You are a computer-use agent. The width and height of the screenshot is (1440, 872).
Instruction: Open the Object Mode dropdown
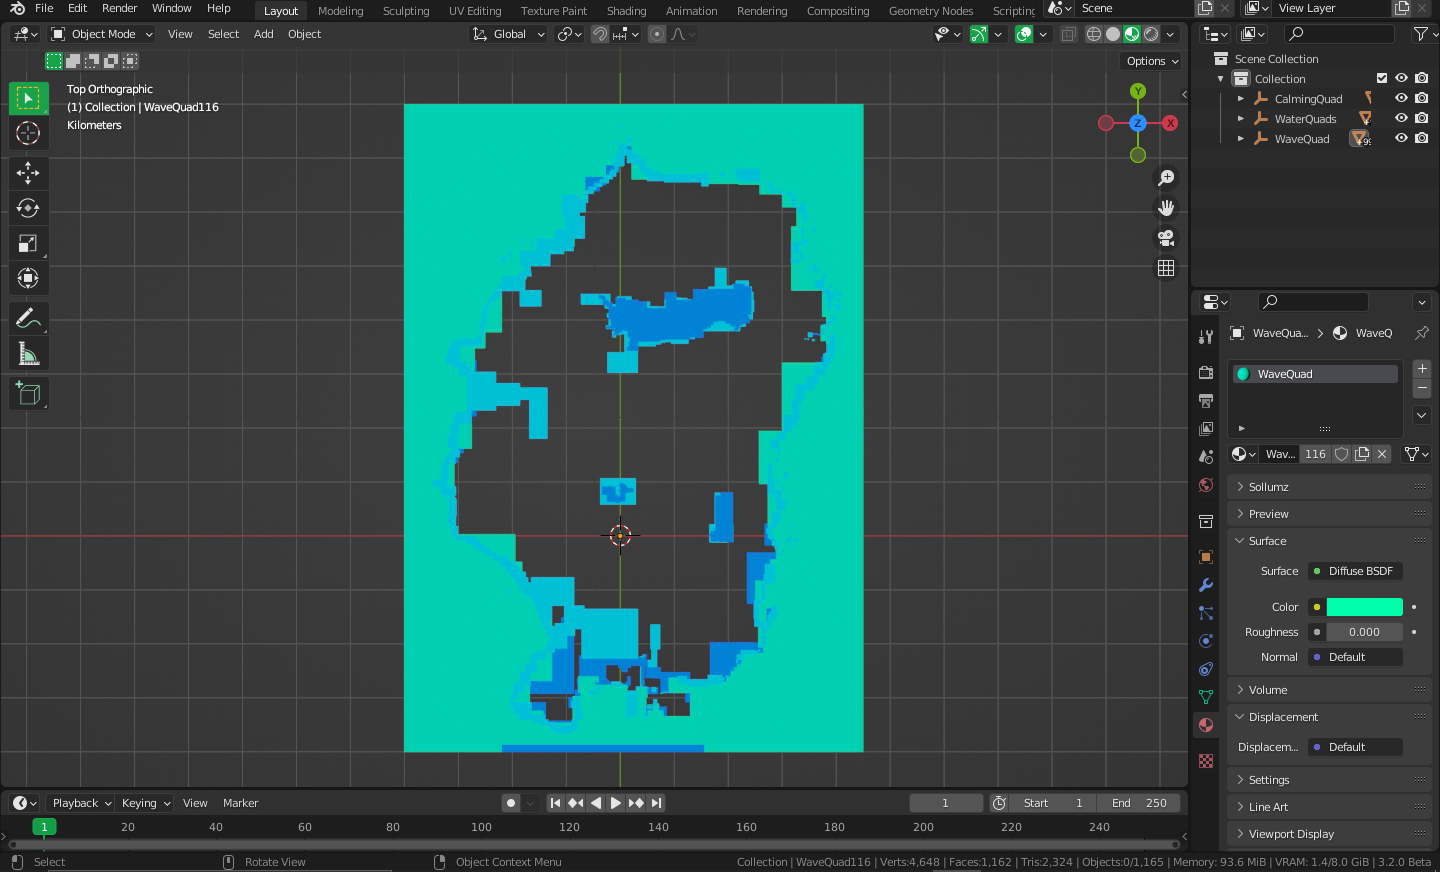click(x=102, y=34)
